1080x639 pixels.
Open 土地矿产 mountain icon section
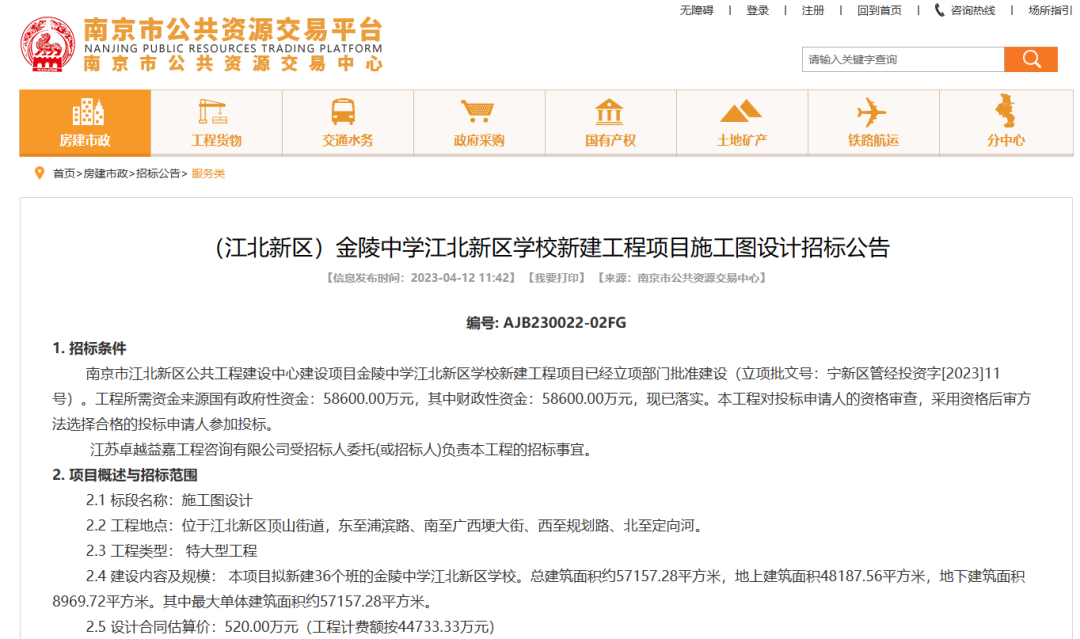741,112
